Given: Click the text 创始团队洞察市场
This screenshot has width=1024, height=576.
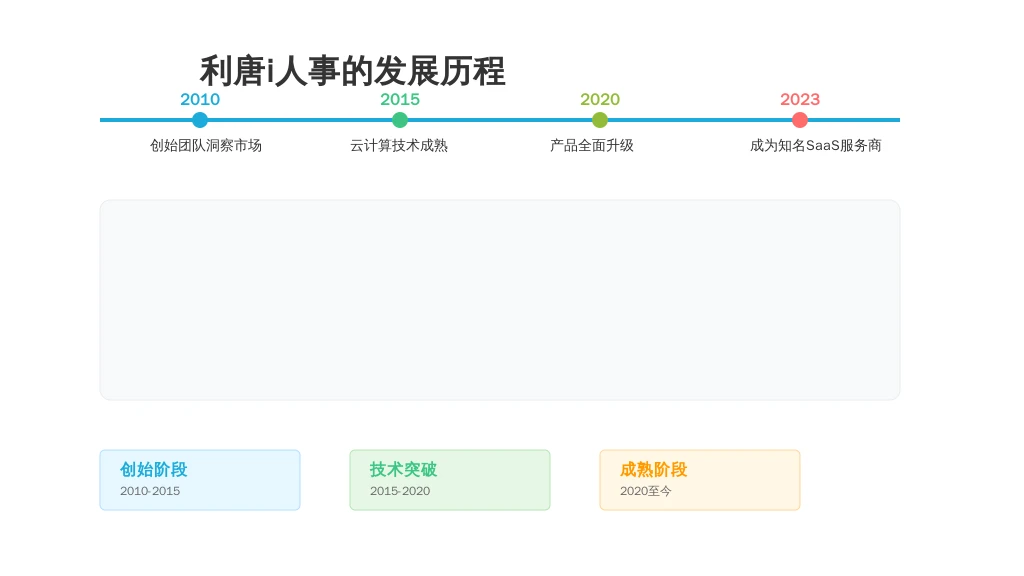Looking at the screenshot, I should point(206,145).
